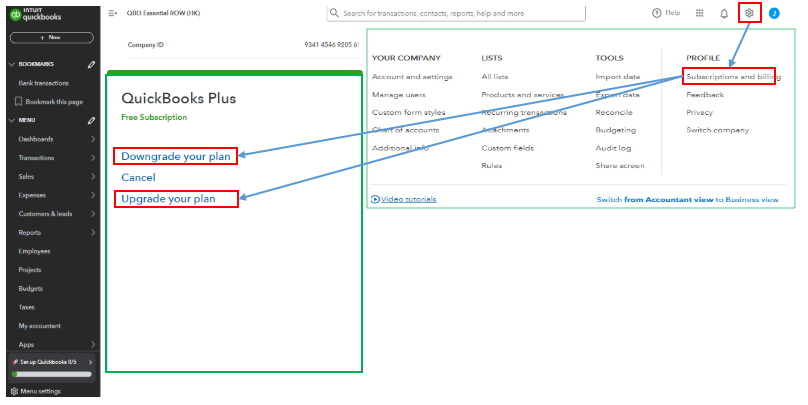
Task: Open Privacy under Profile
Action: 699,112
